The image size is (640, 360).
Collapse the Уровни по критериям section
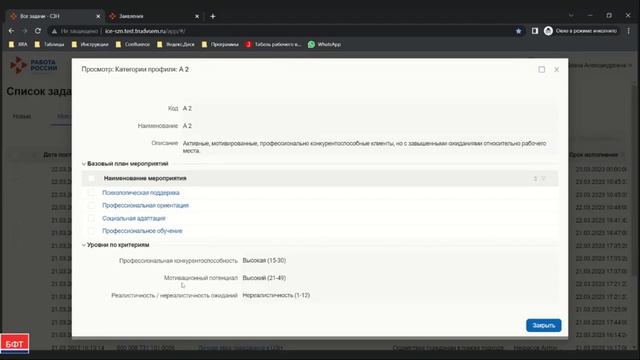pos(84,245)
